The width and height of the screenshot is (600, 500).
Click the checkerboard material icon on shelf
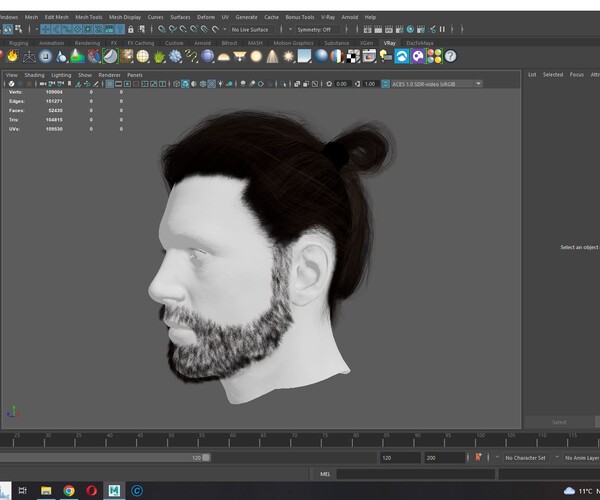pos(353,56)
